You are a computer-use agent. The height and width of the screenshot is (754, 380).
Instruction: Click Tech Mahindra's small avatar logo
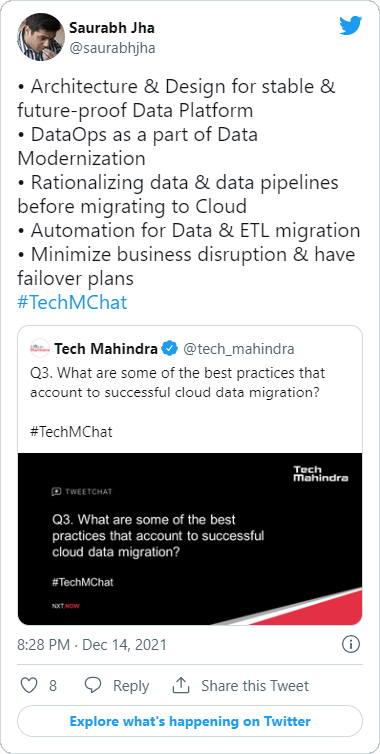(39, 348)
